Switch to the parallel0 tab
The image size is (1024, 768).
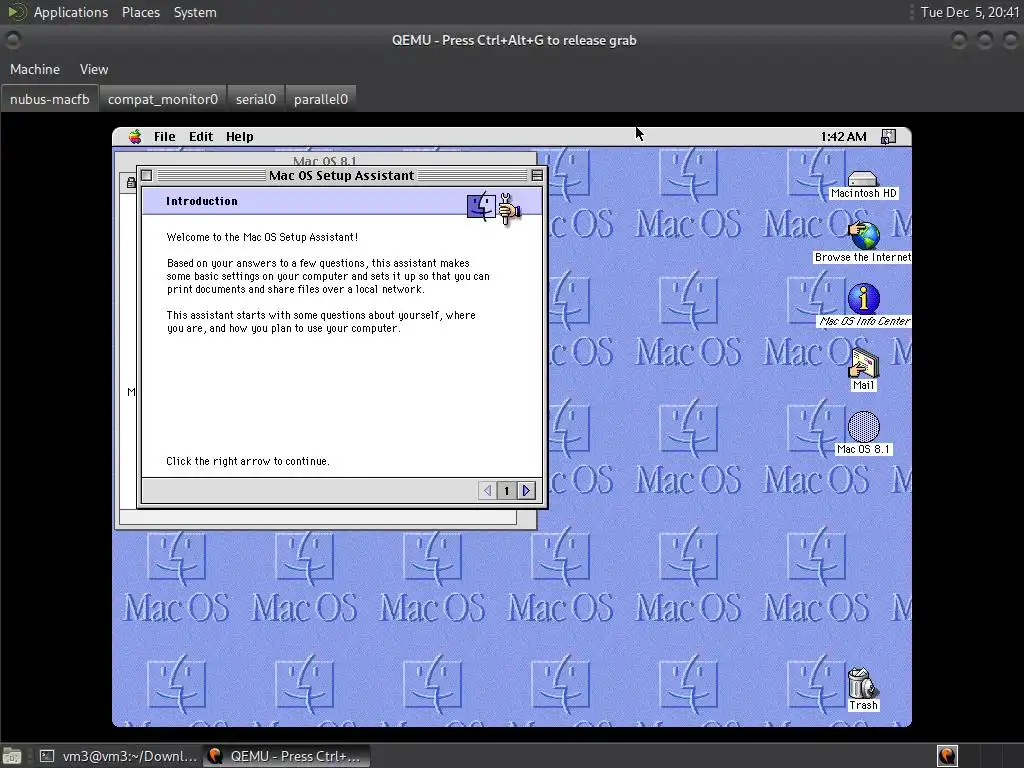point(321,99)
